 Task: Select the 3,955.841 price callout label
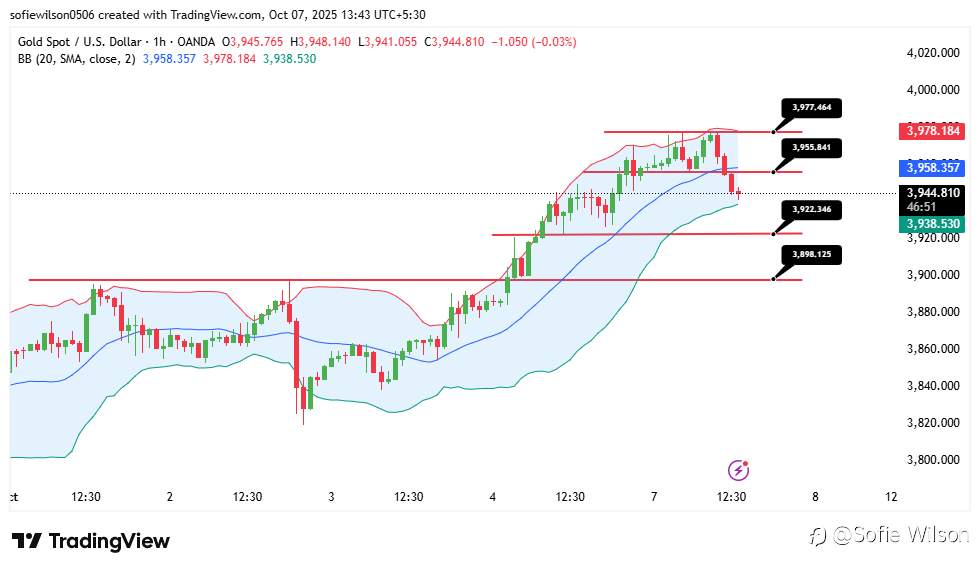click(x=811, y=148)
